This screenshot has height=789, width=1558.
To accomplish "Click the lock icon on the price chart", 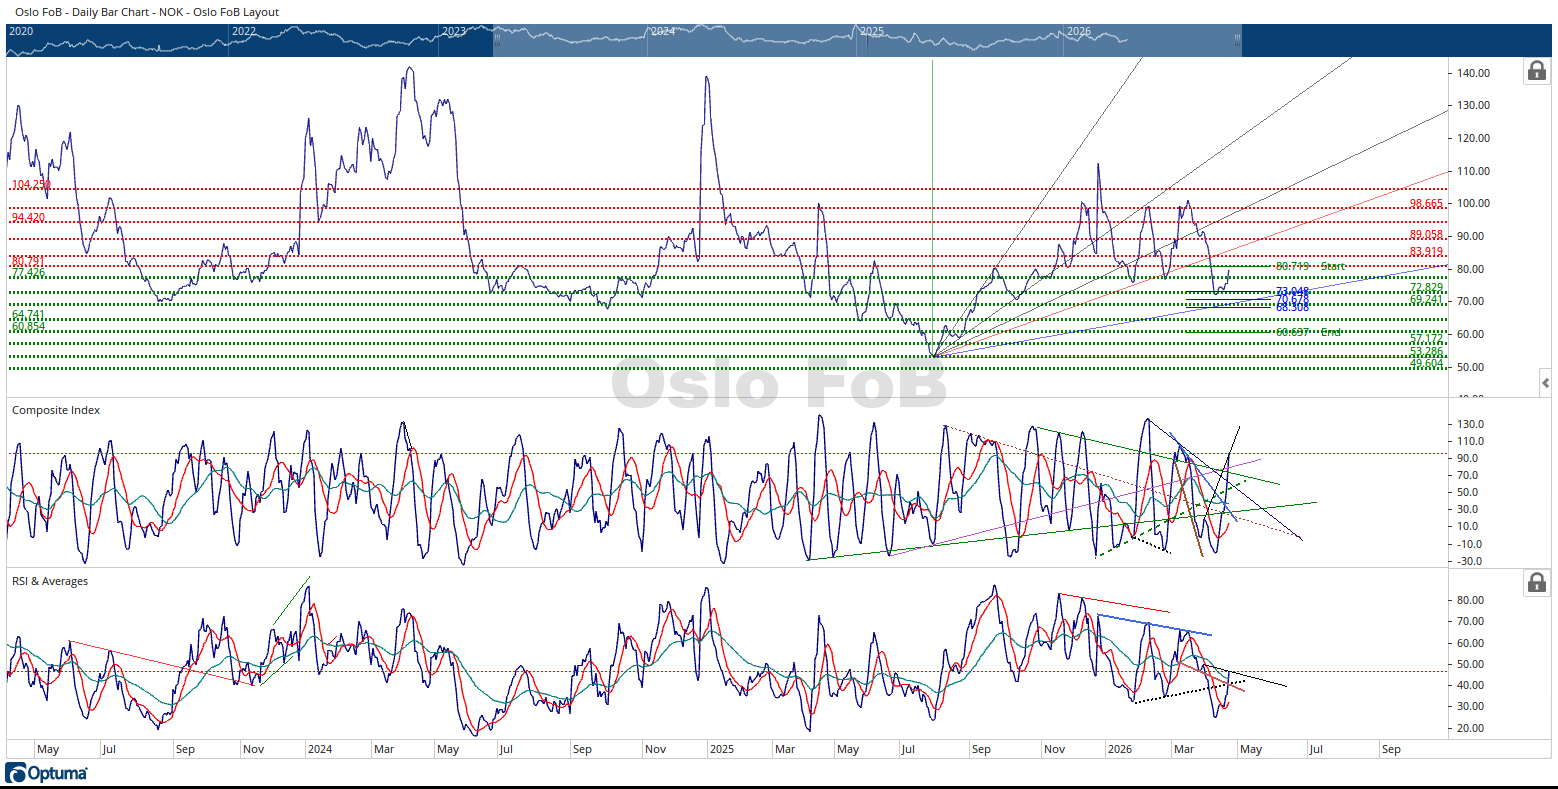I will 1536,71.
